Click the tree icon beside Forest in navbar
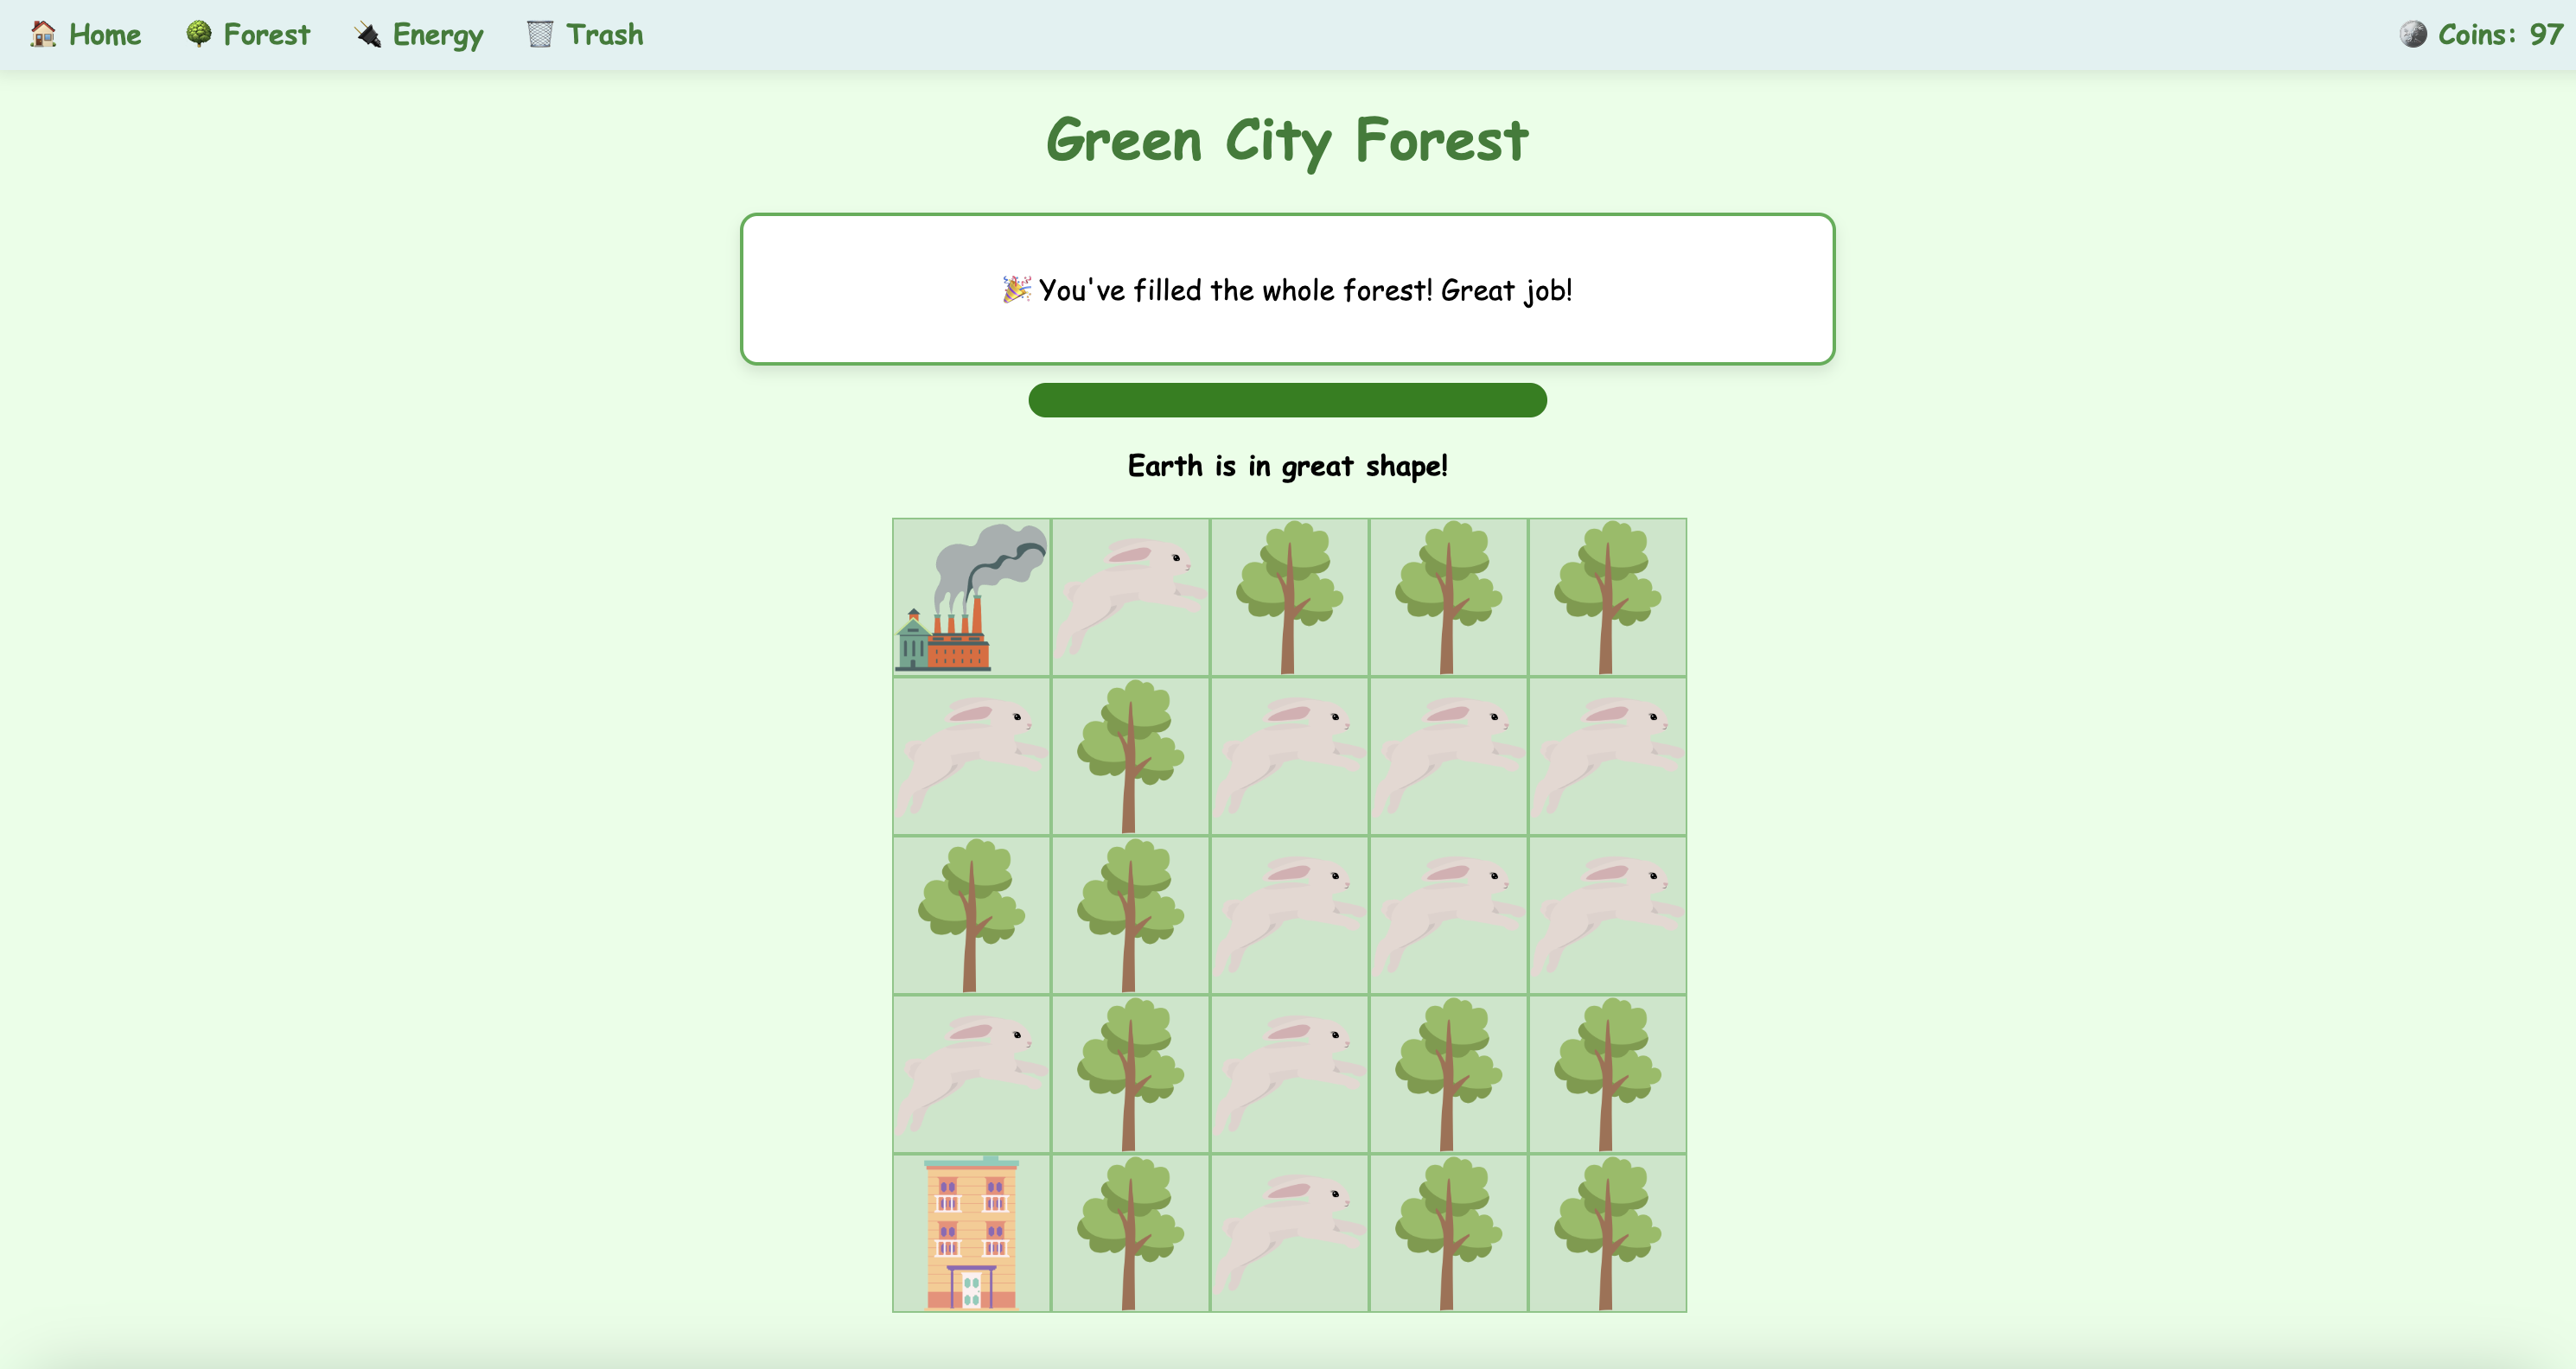Screen dimensions: 2576x1369 pos(199,34)
